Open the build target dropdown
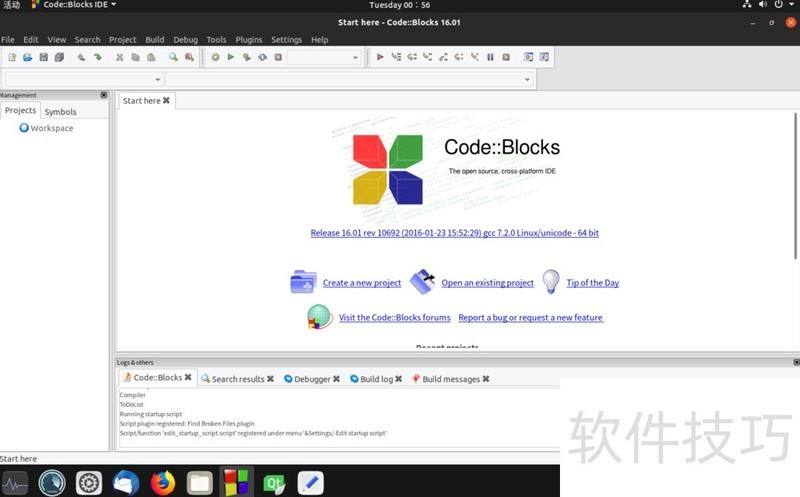The height and width of the screenshot is (497, 800). point(324,58)
